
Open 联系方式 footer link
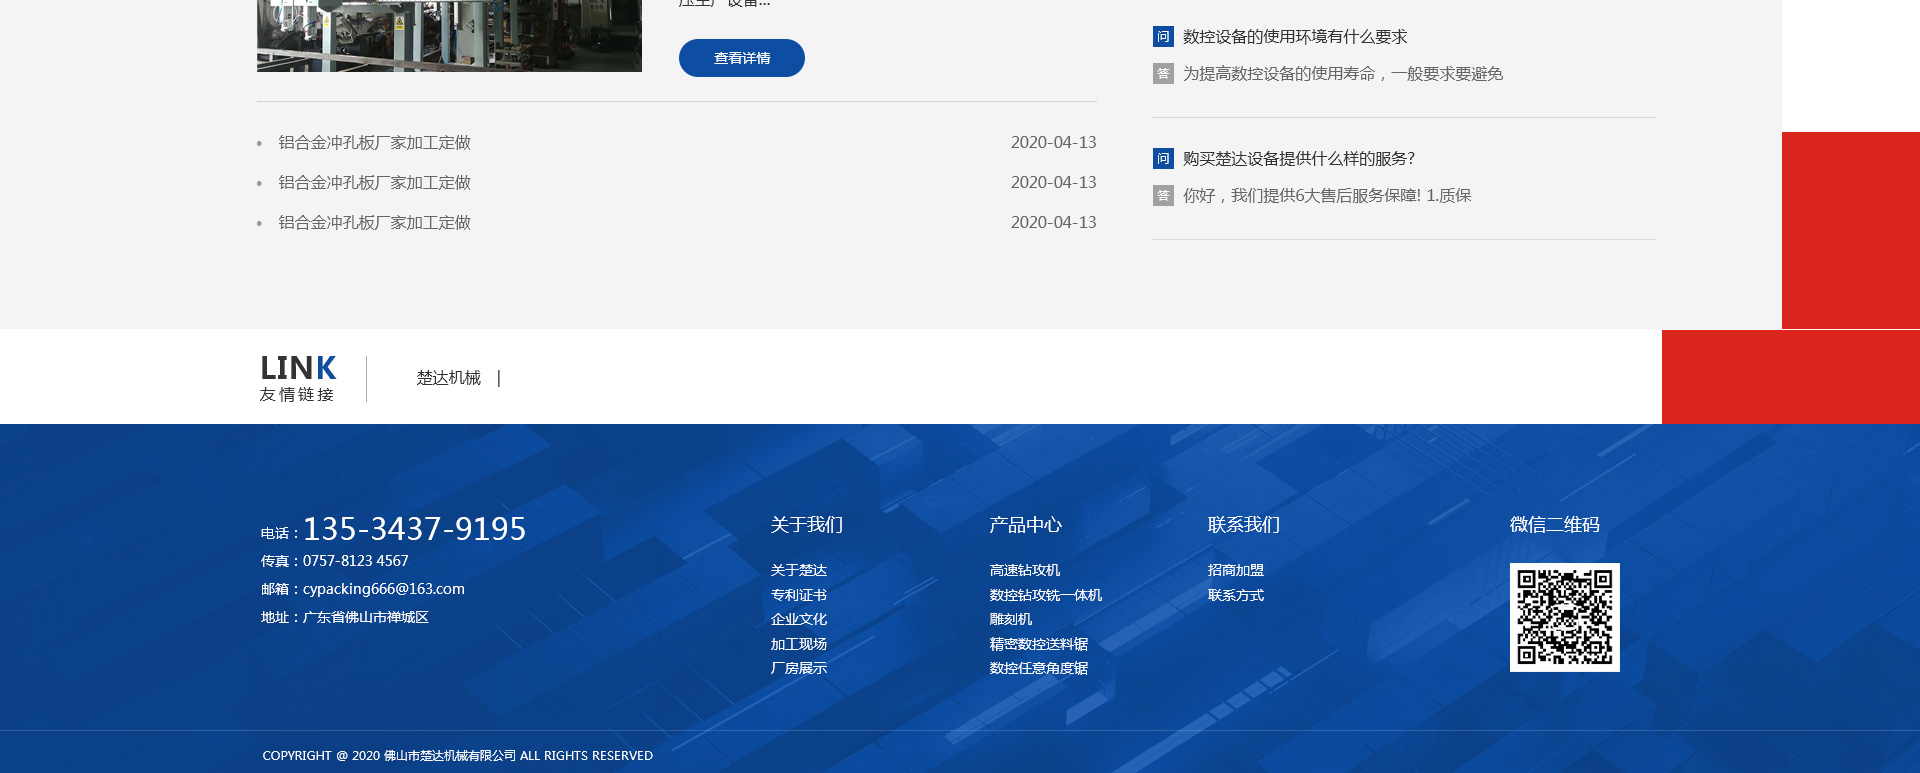click(1235, 595)
